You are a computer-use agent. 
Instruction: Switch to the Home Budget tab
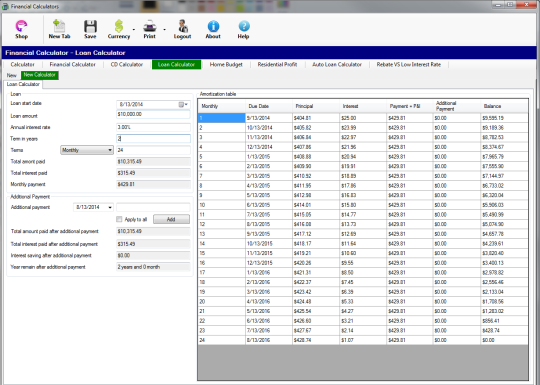pyautogui.click(x=226, y=64)
